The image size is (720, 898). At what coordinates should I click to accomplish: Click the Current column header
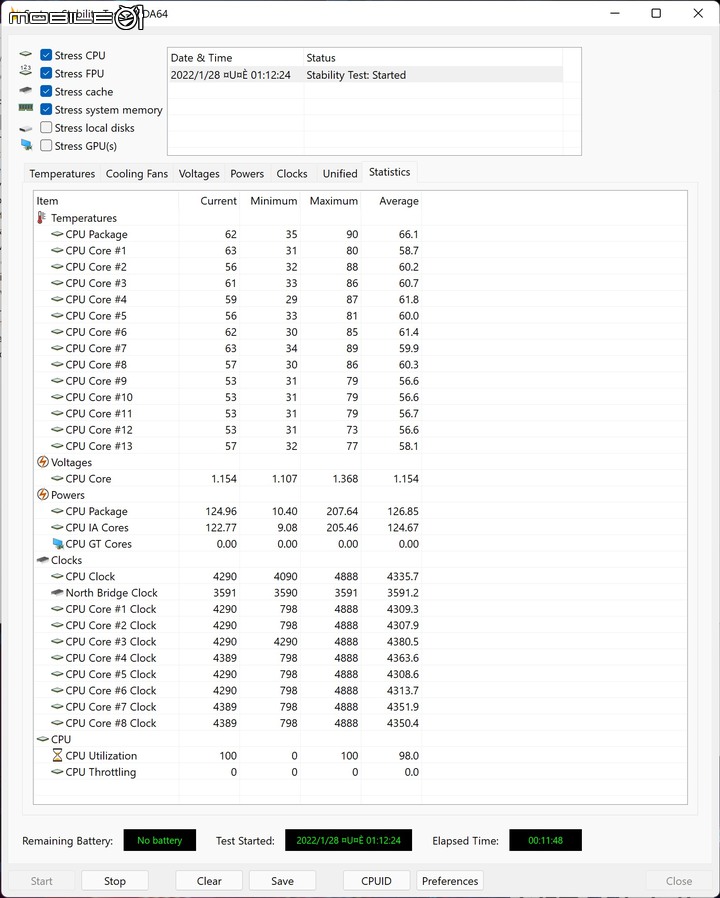(x=209, y=200)
